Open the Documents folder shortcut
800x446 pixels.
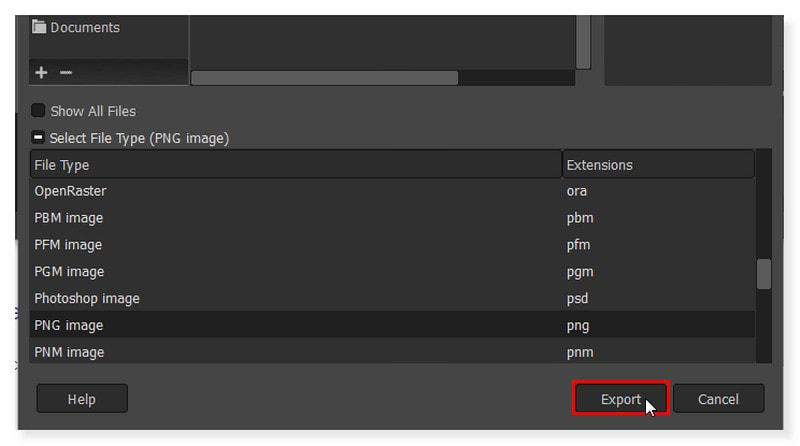click(84, 28)
